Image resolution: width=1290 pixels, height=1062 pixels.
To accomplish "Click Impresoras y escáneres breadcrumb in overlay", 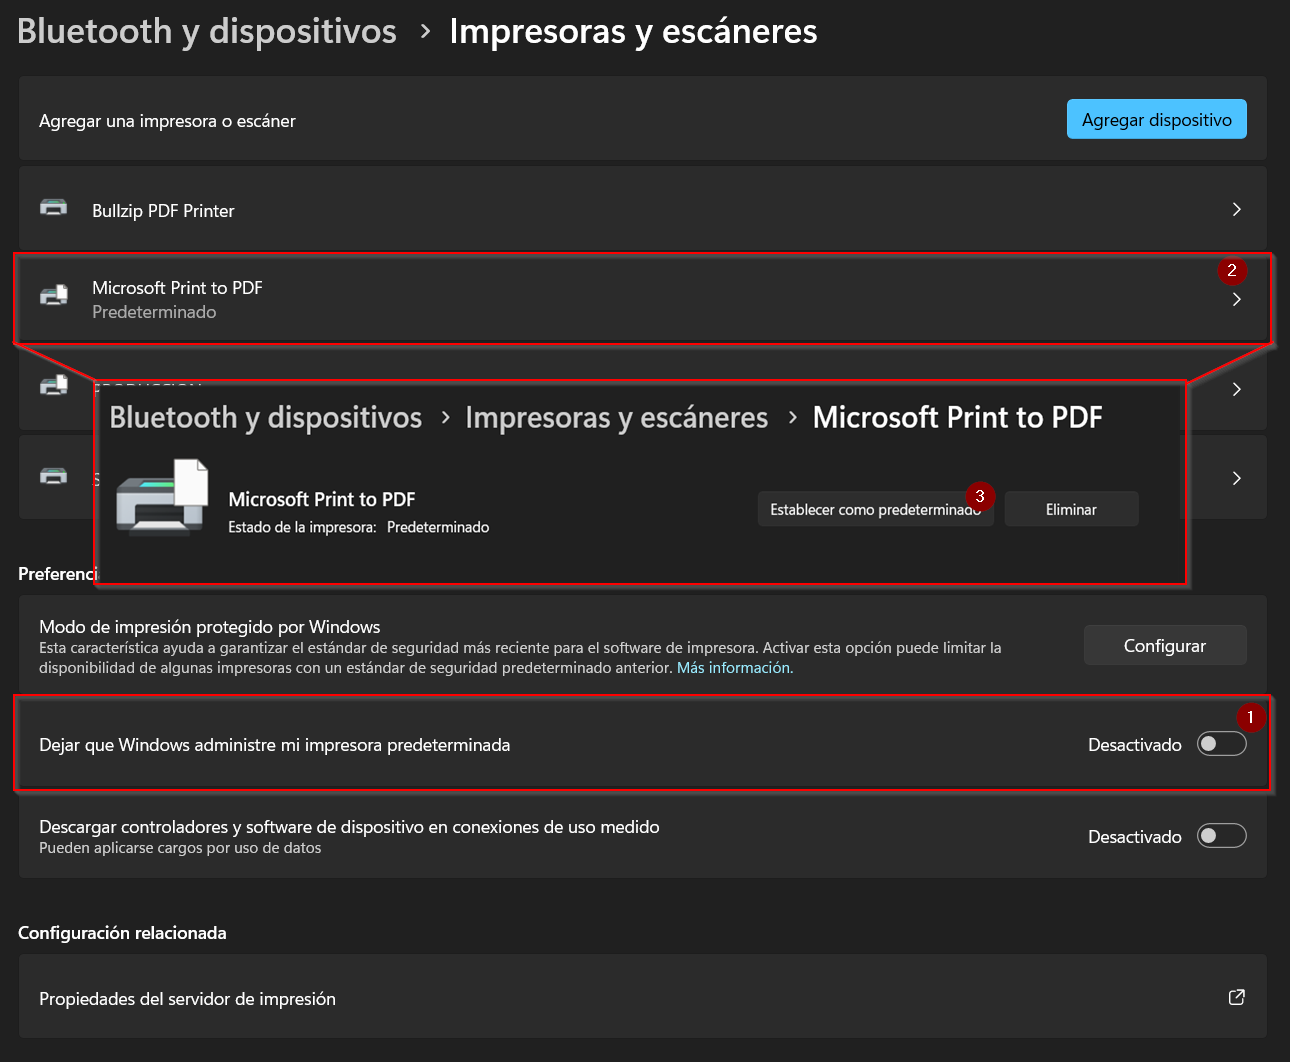I will pos(617,417).
